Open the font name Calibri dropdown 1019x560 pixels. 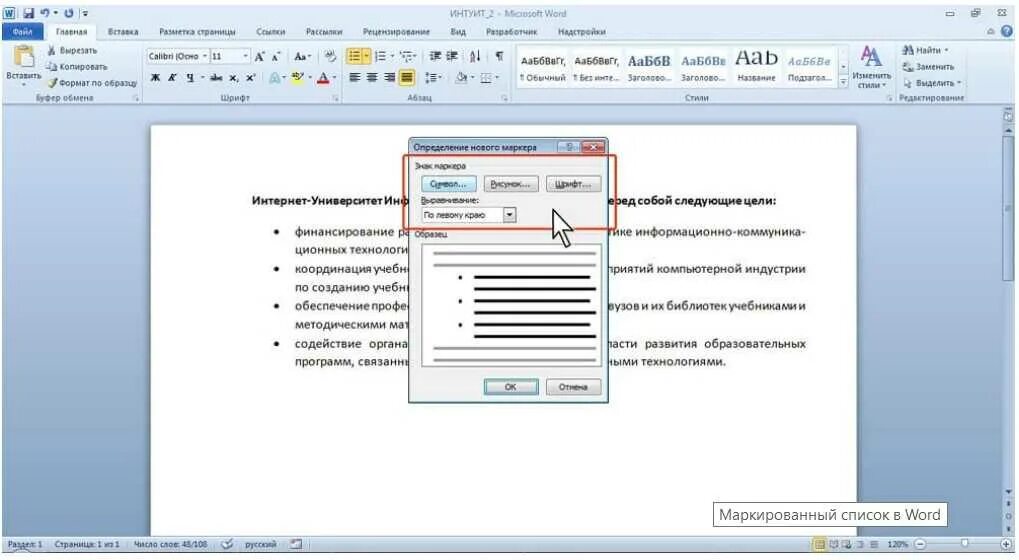(x=205, y=57)
